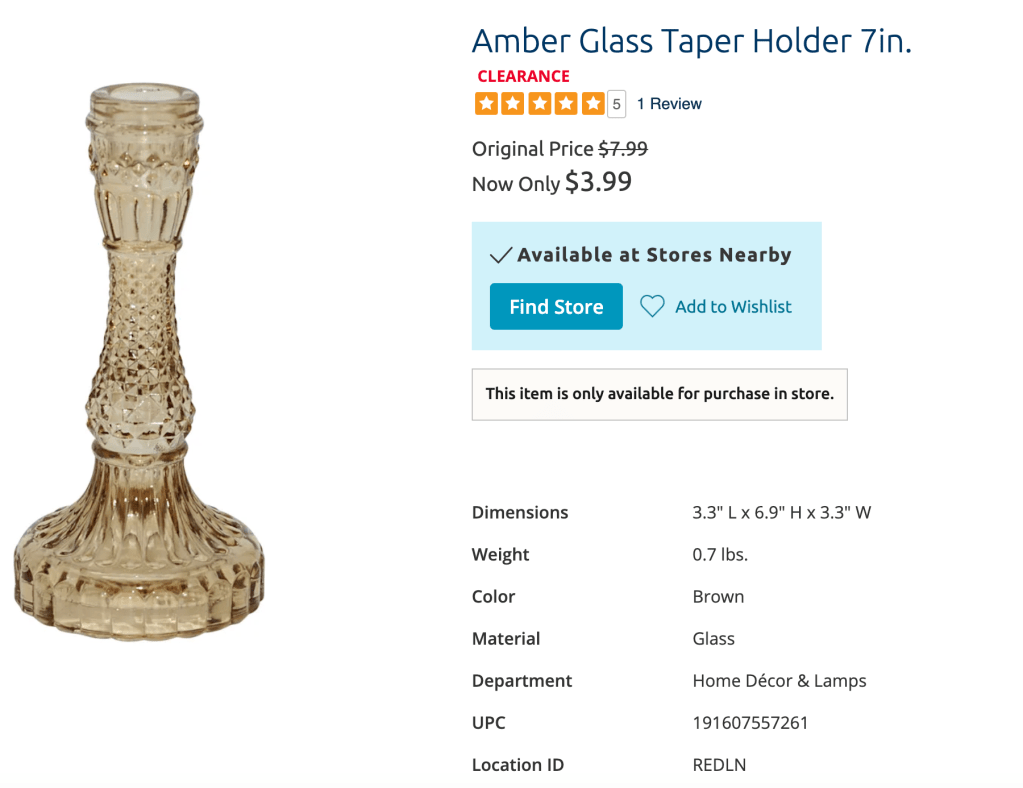Viewport: 1023px width, 788px height.
Task: Click the Available at Stores Nearby checkmark
Action: click(501, 256)
